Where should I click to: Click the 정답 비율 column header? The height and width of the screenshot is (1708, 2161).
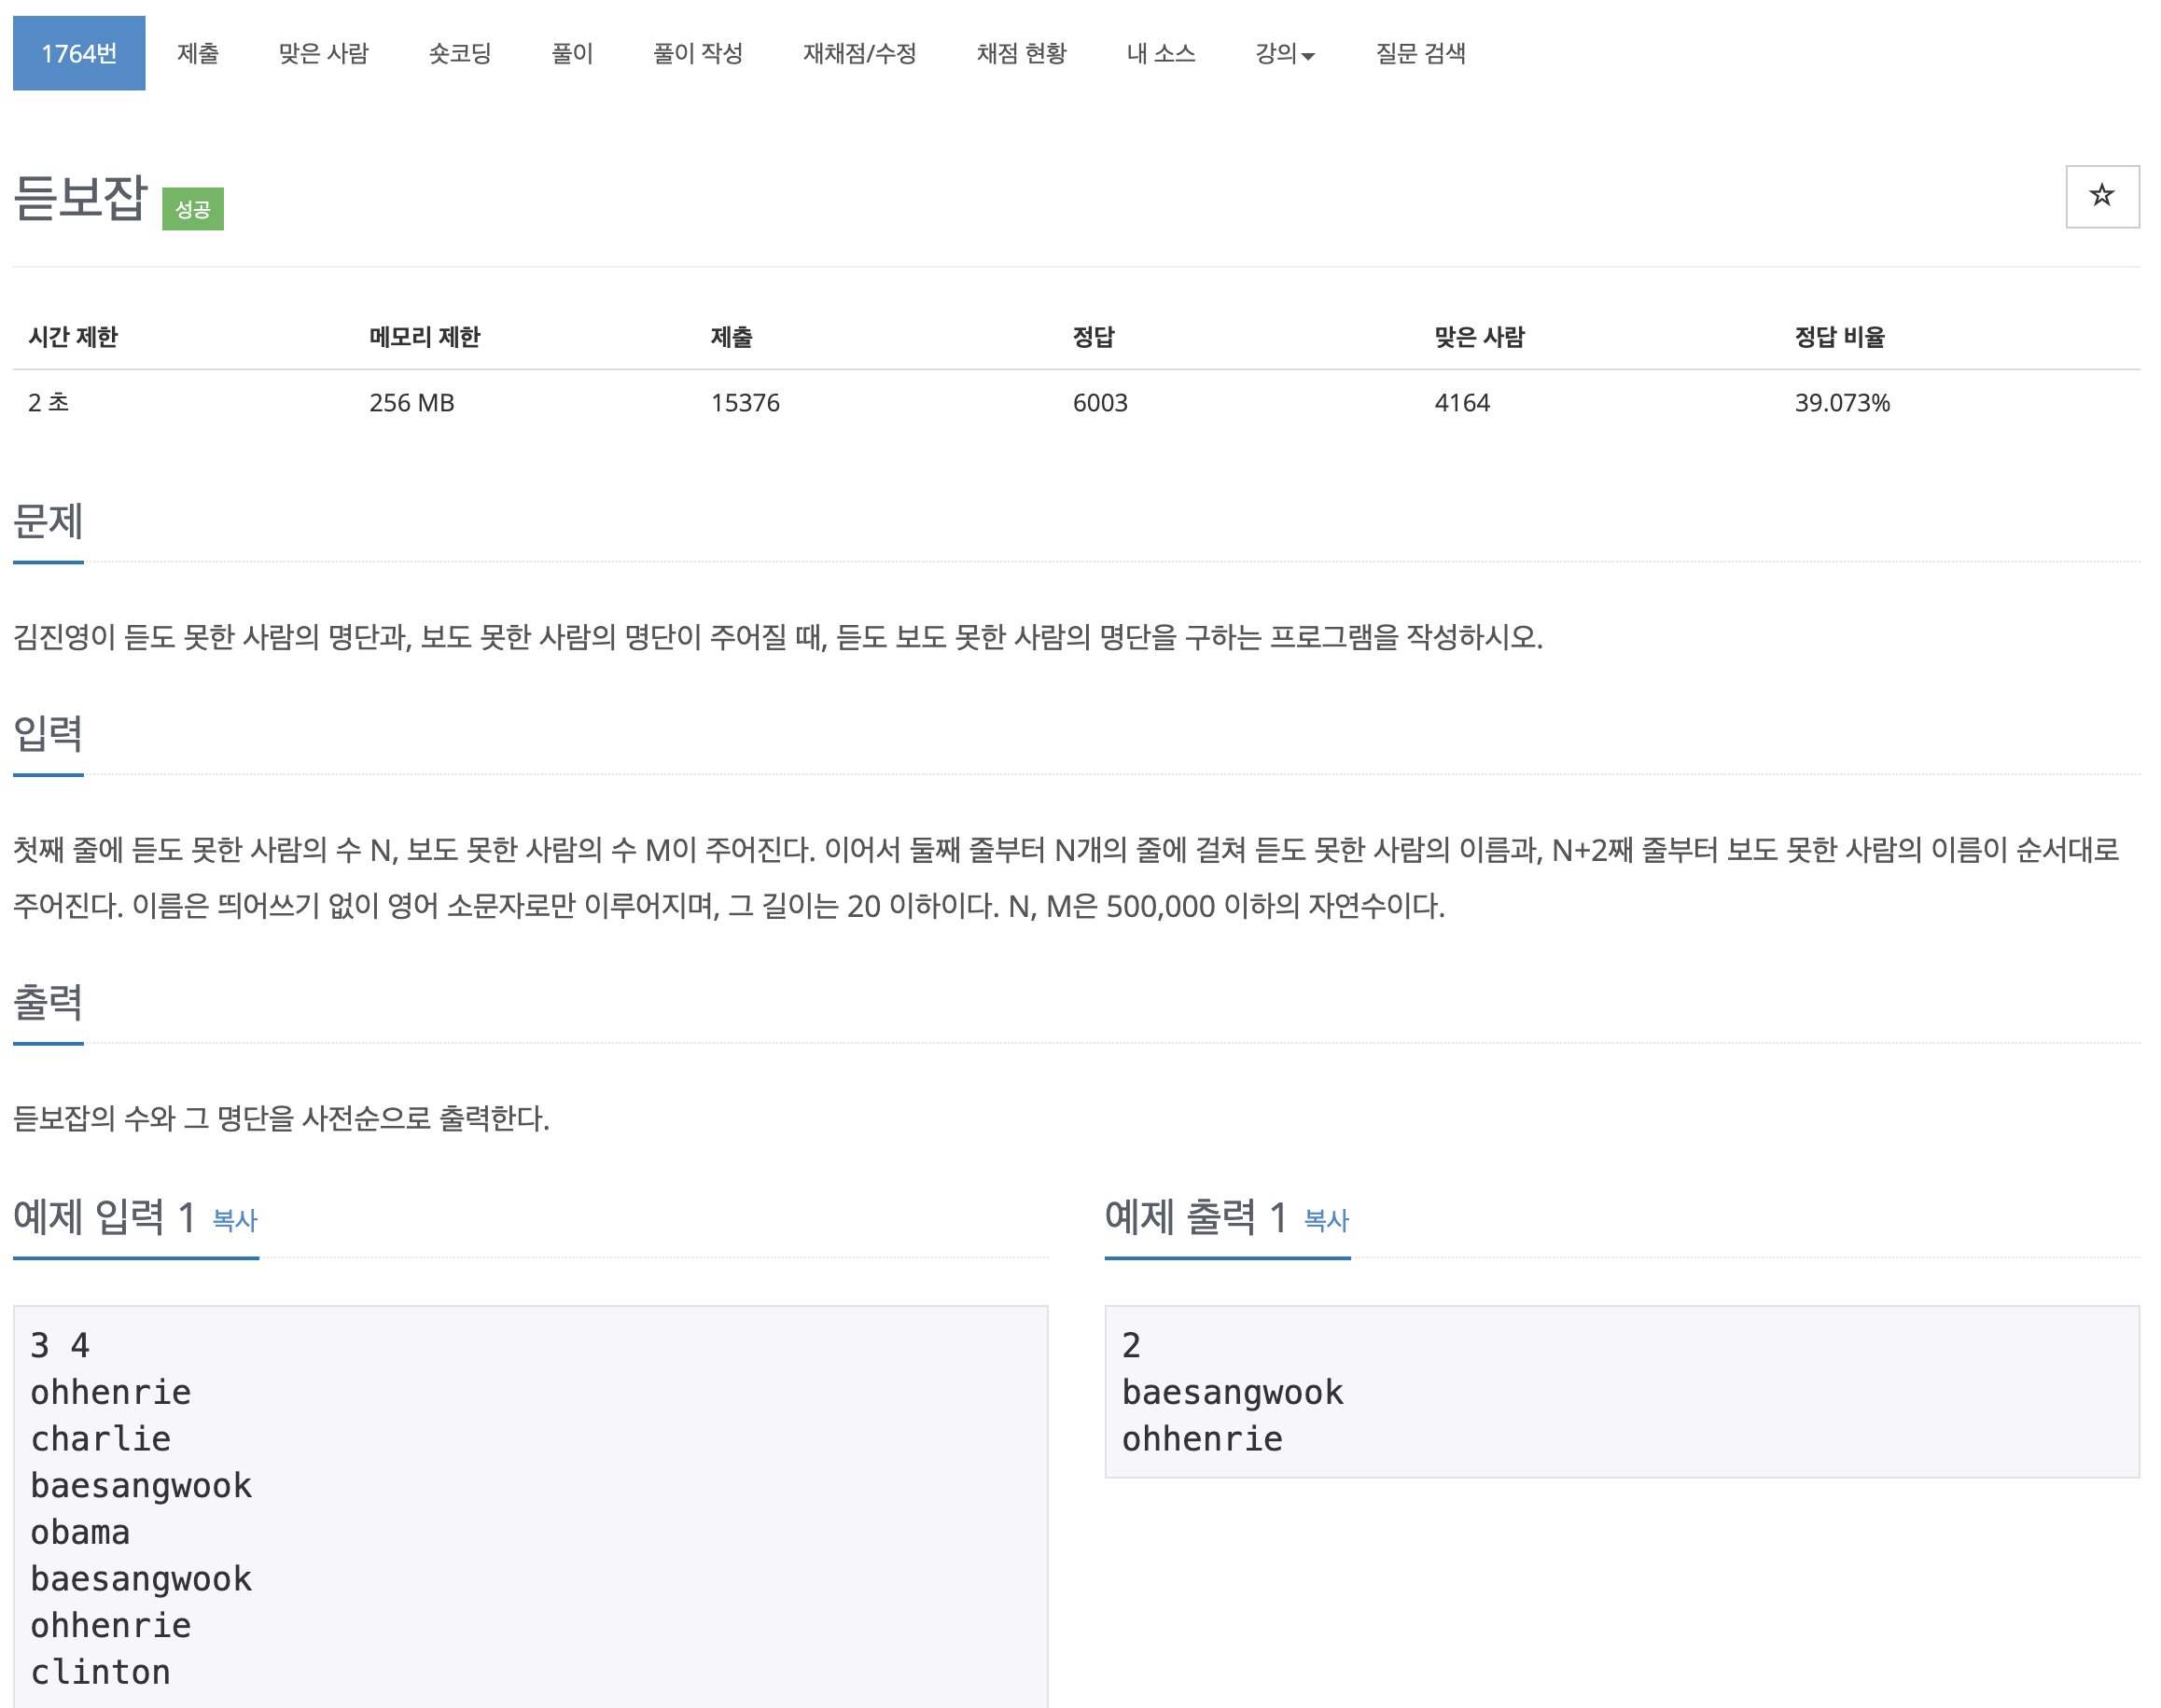1838,337
